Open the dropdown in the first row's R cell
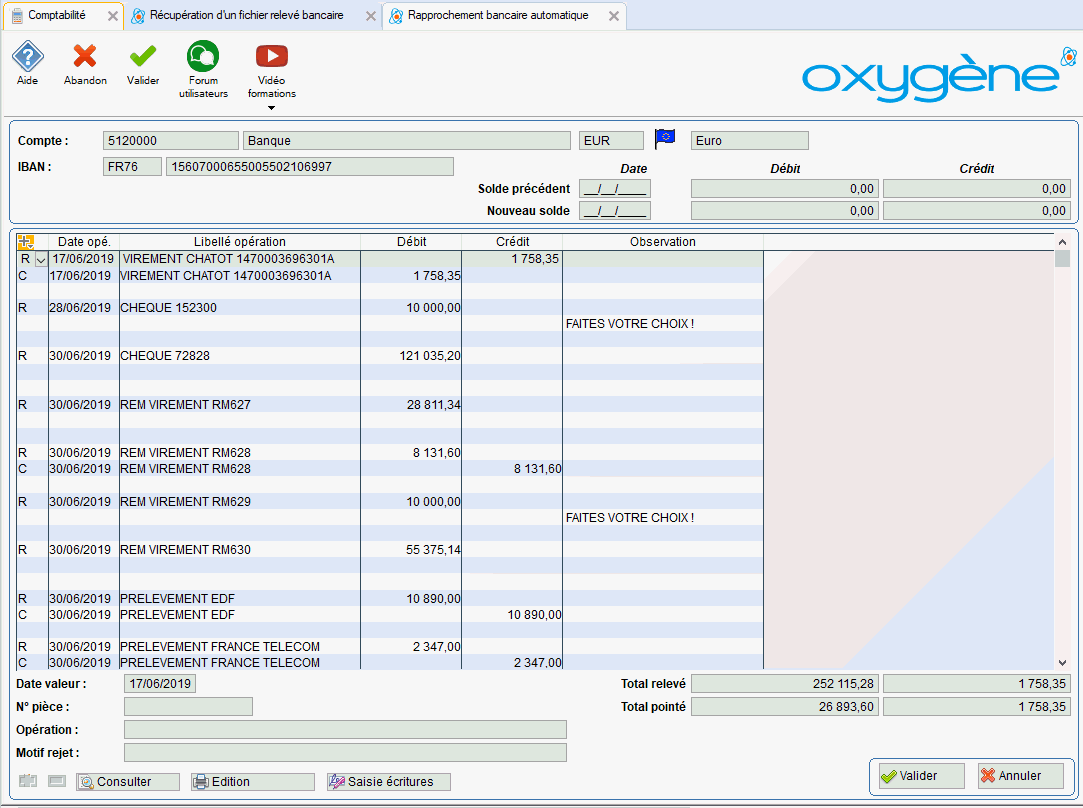1083x808 pixels. (41, 259)
